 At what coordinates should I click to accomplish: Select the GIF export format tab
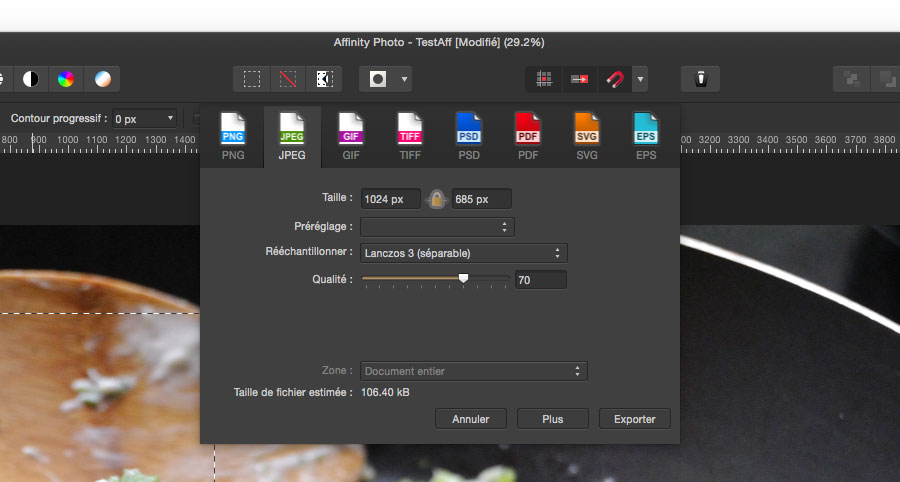coord(351,137)
